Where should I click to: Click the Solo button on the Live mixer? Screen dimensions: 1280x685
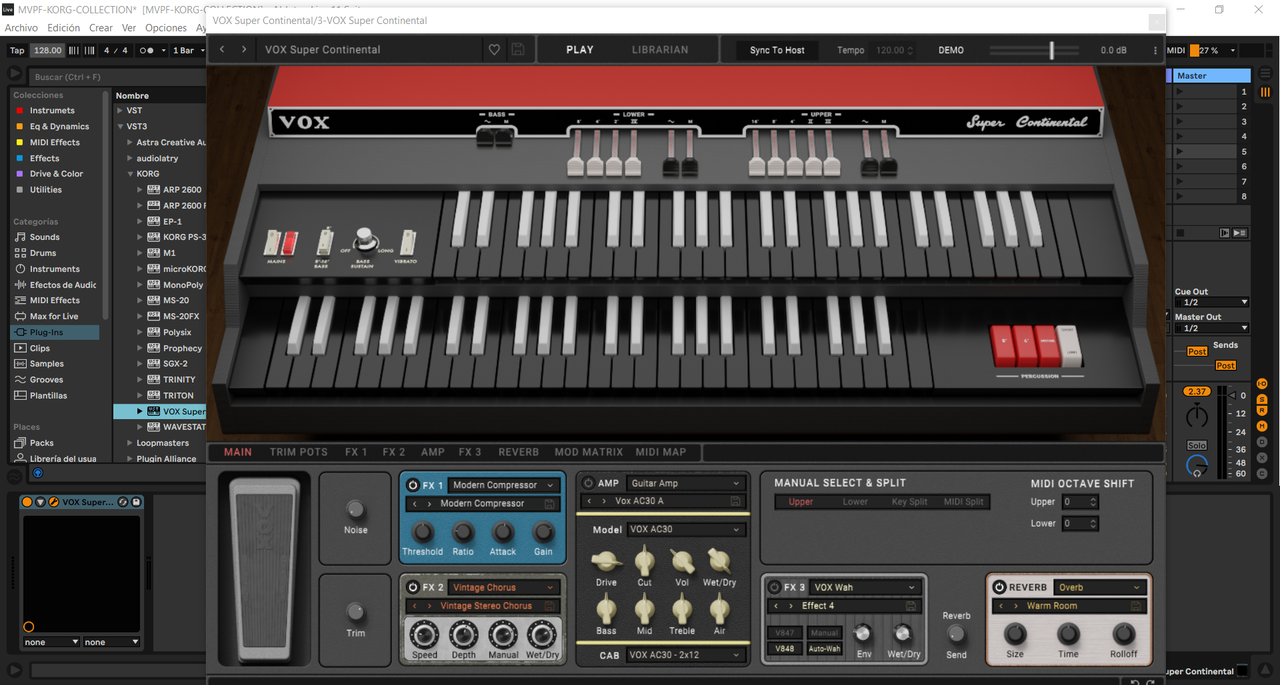(x=1196, y=445)
